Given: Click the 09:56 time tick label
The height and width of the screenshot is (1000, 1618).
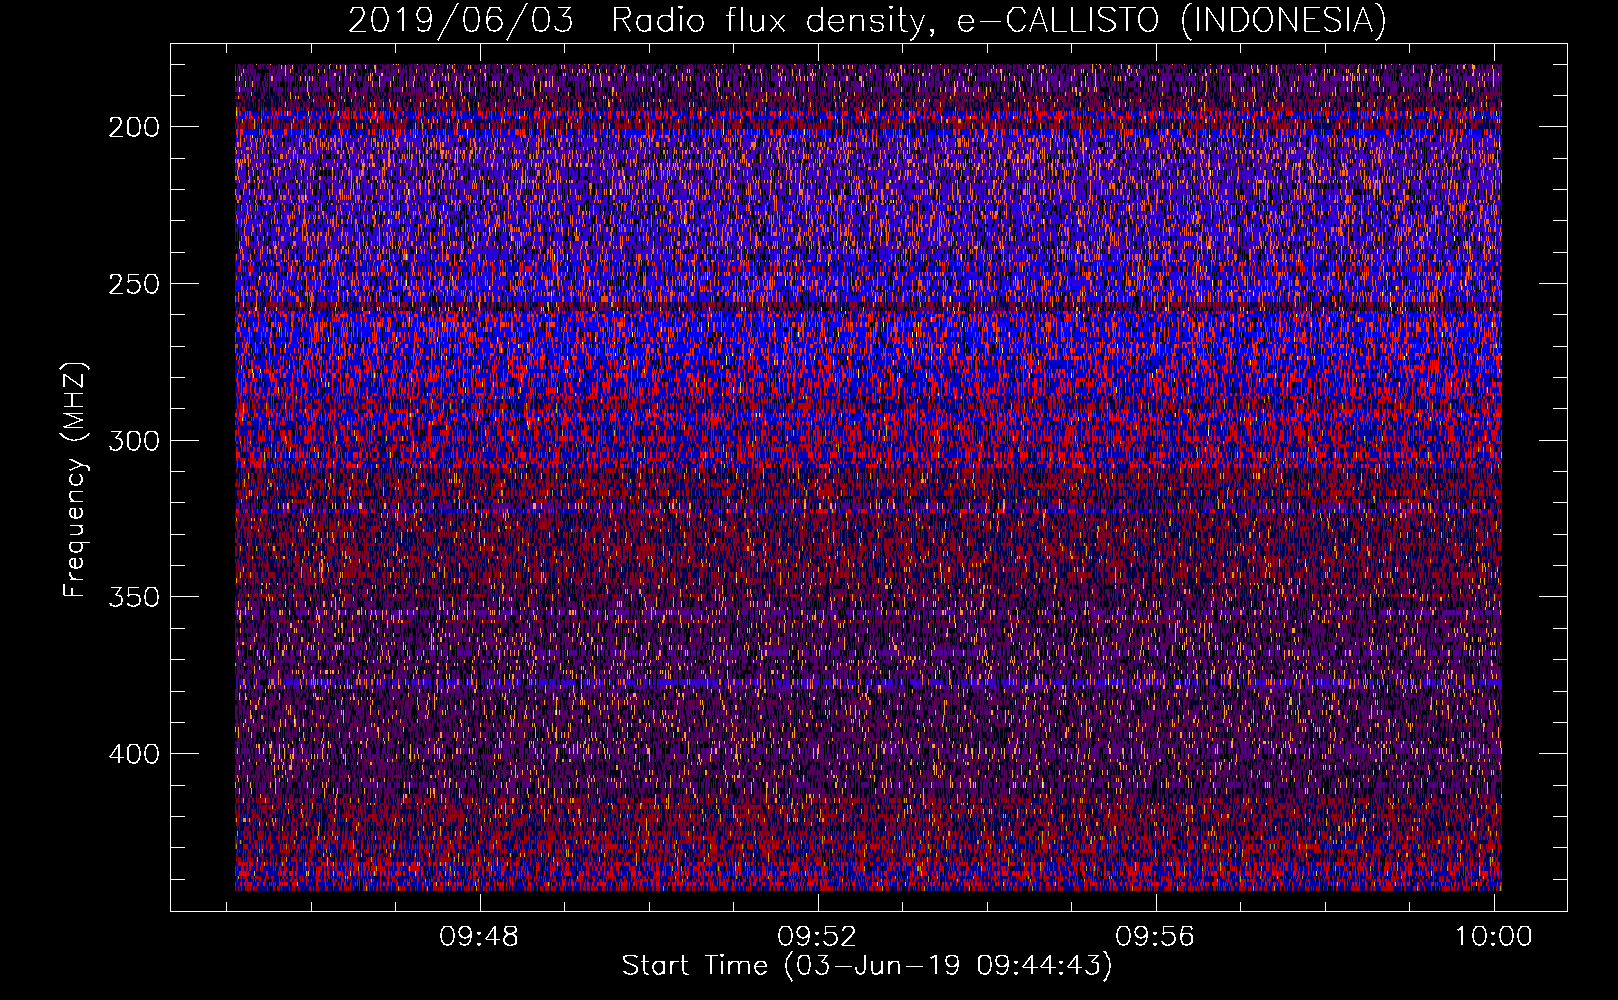Looking at the screenshot, I should point(1155,937).
